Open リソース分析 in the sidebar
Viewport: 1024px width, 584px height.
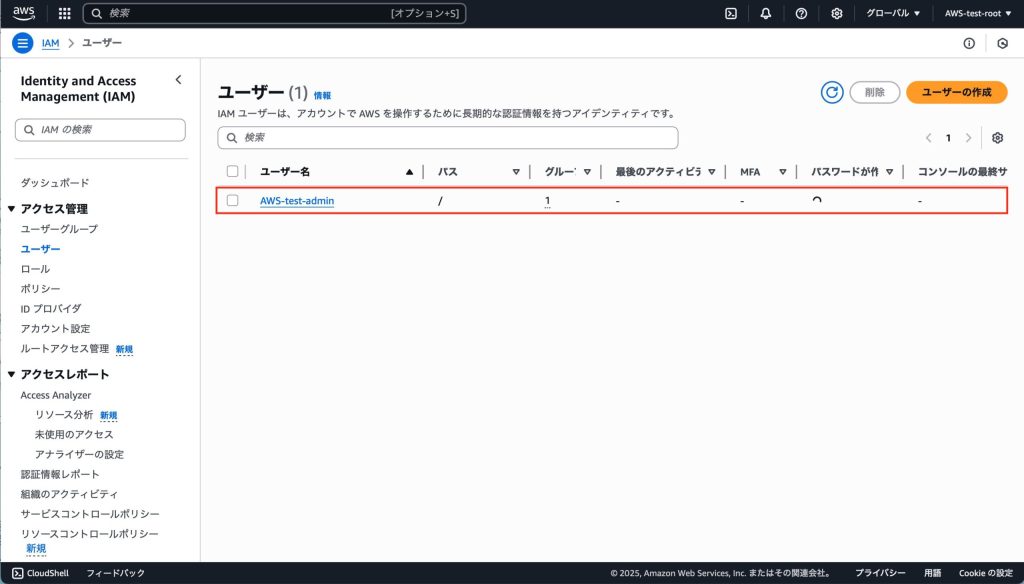pos(64,415)
